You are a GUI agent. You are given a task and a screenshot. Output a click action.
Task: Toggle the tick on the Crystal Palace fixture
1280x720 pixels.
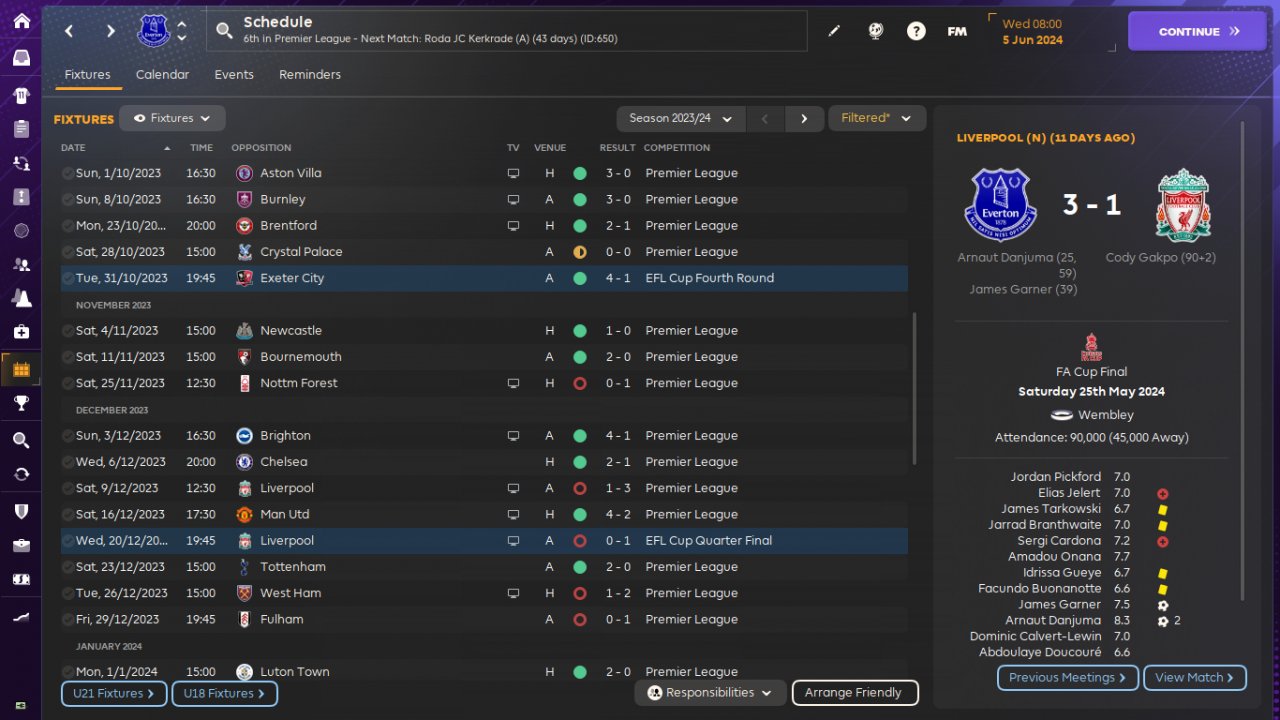(67, 252)
